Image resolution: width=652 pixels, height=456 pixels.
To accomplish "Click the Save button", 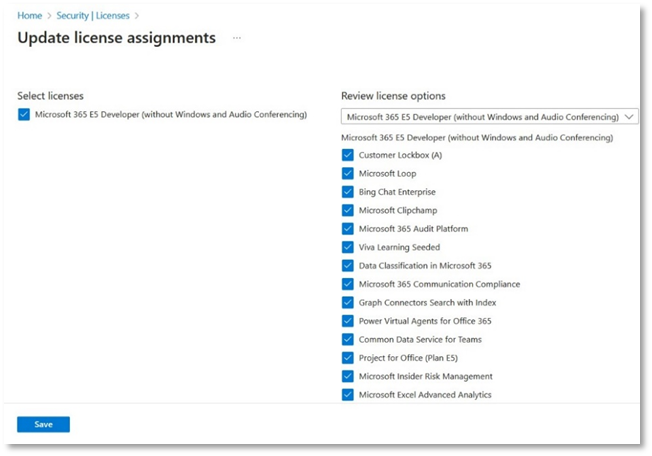I will point(43,424).
